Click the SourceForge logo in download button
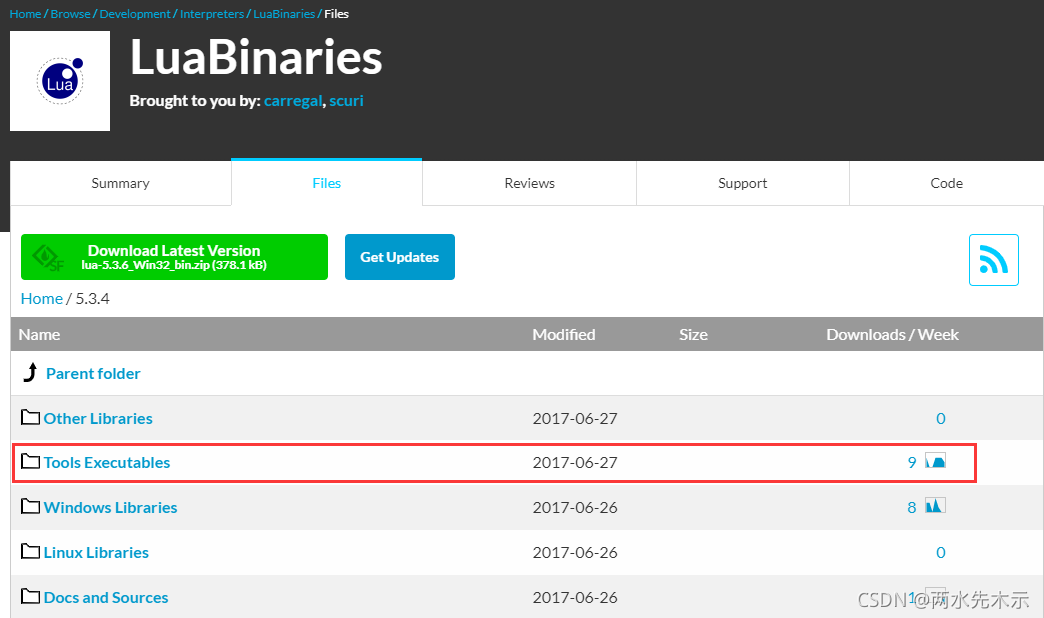The image size is (1044, 618). (48, 258)
